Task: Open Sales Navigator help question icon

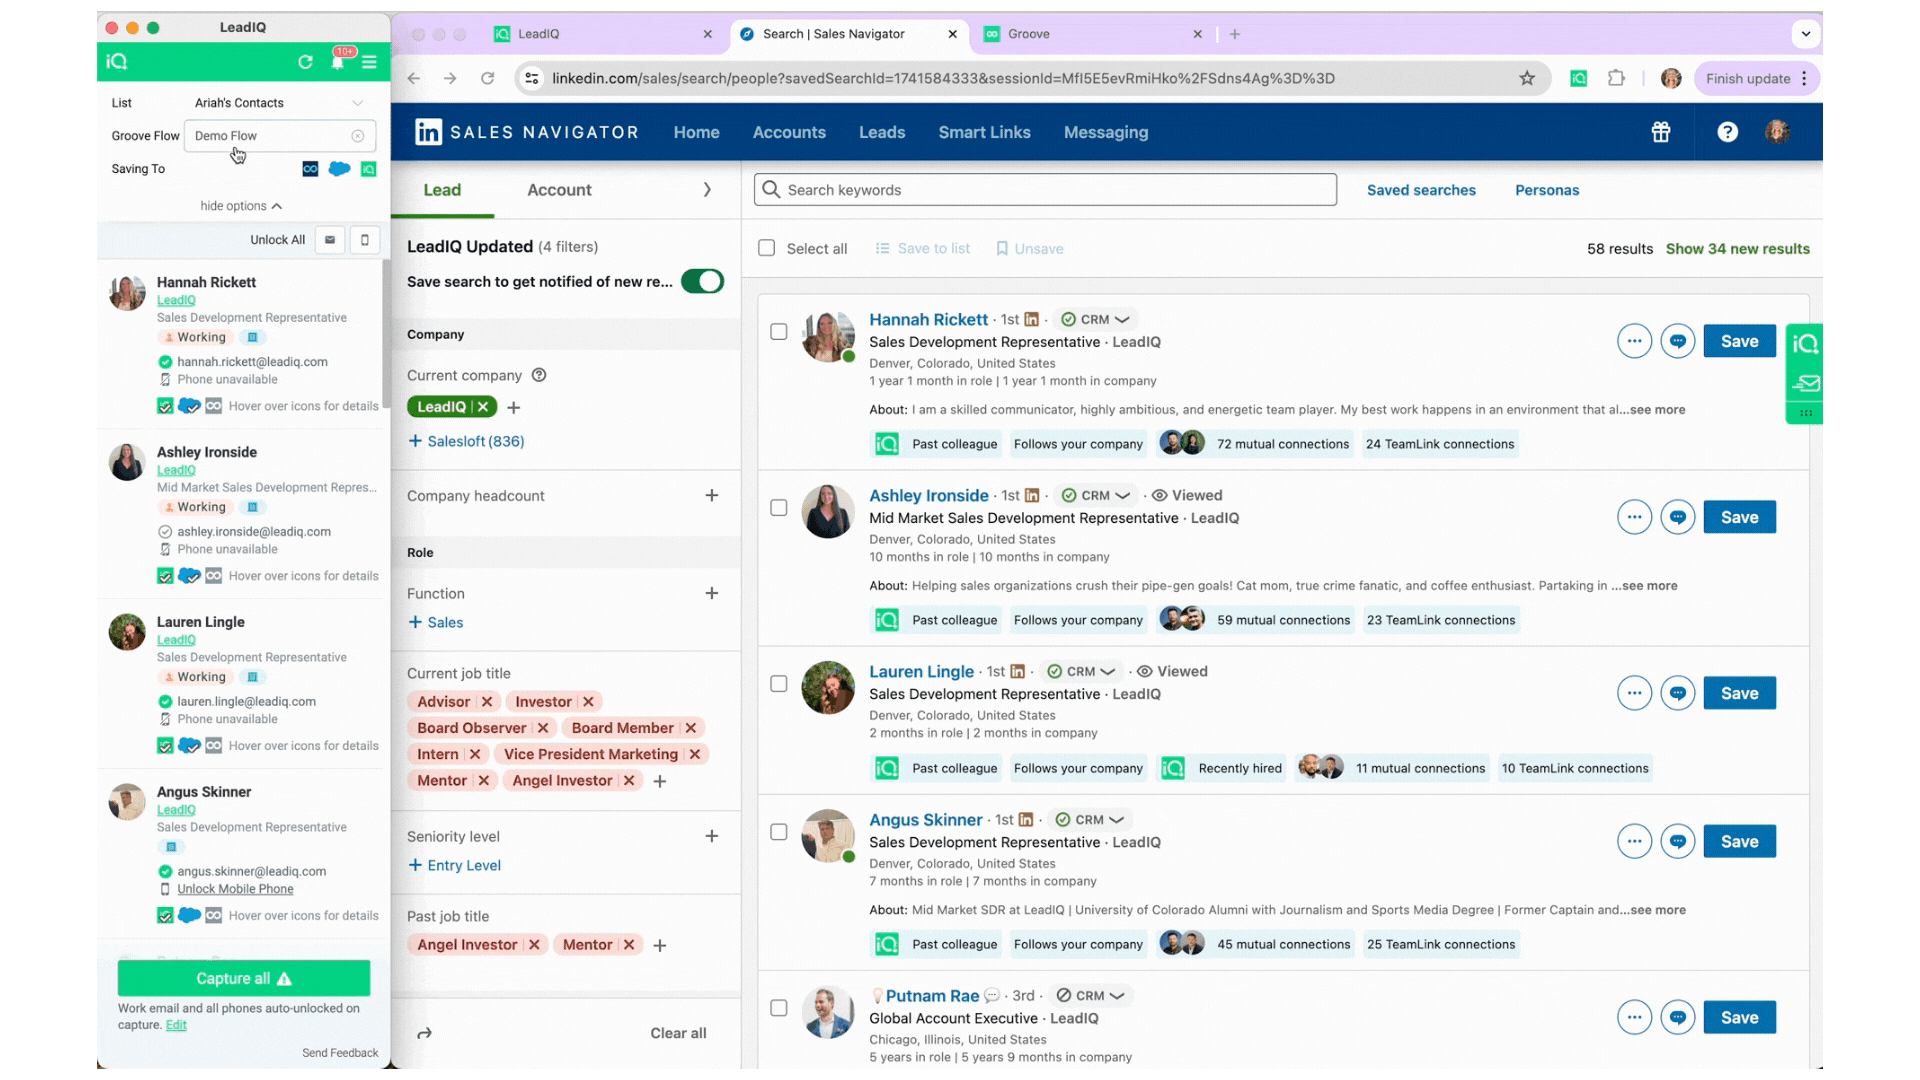Action: click(x=1727, y=132)
